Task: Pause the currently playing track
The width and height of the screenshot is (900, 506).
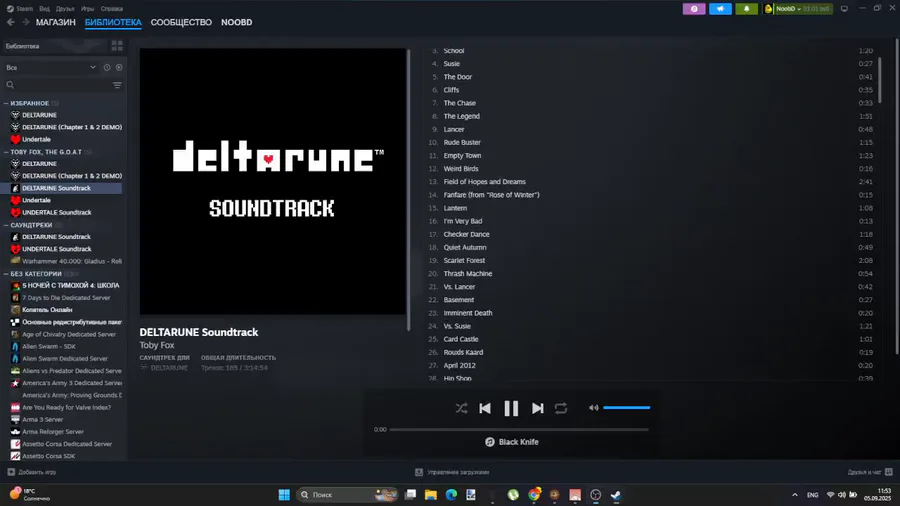Action: [511, 408]
